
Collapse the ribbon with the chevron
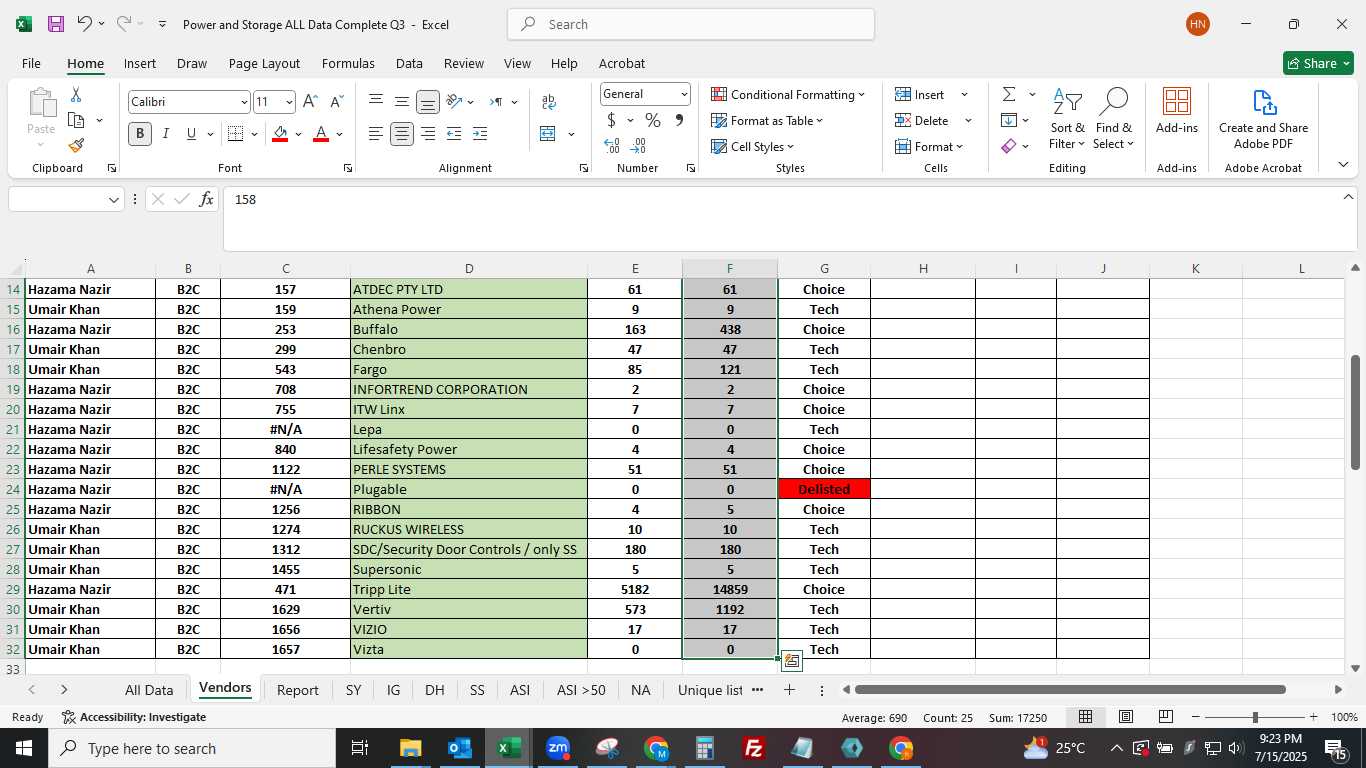point(1343,164)
